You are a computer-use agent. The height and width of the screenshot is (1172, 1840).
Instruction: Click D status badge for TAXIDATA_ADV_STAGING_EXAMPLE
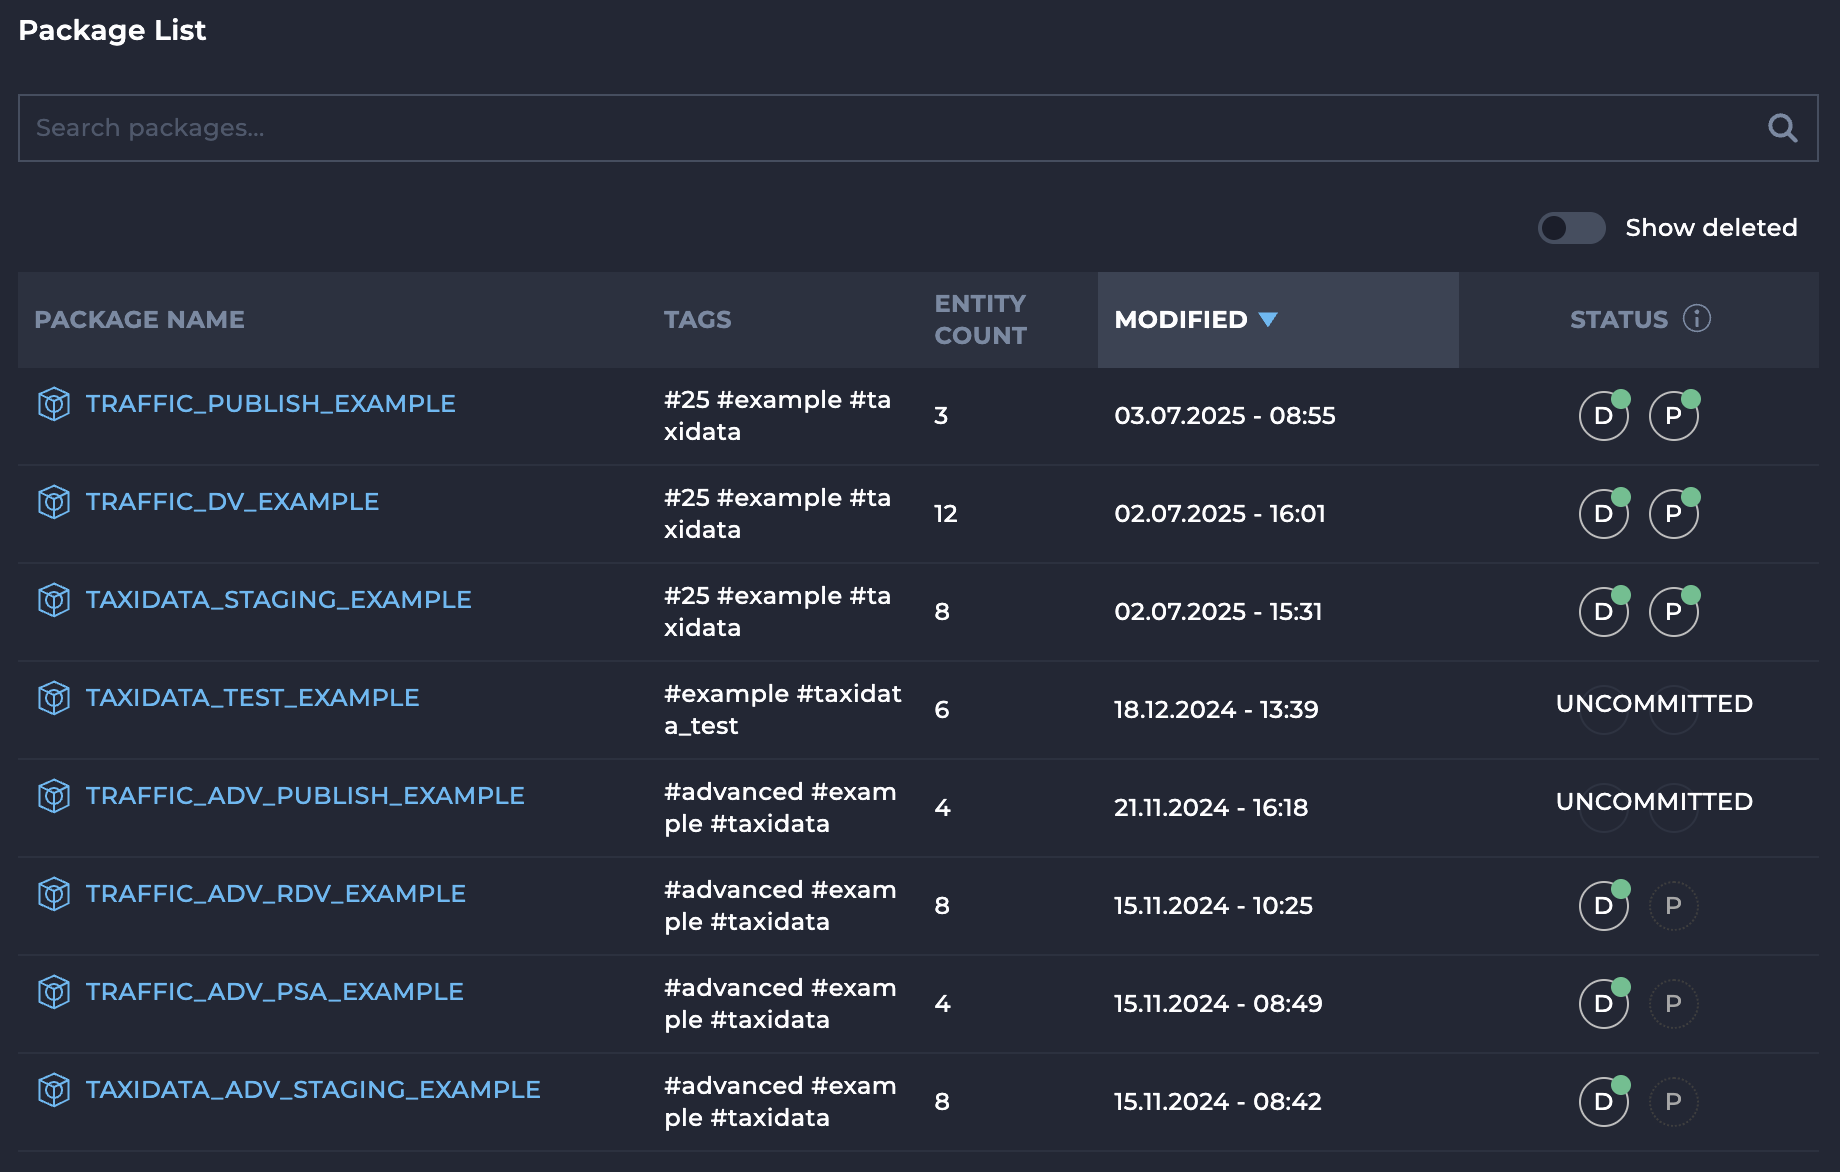click(x=1603, y=1102)
